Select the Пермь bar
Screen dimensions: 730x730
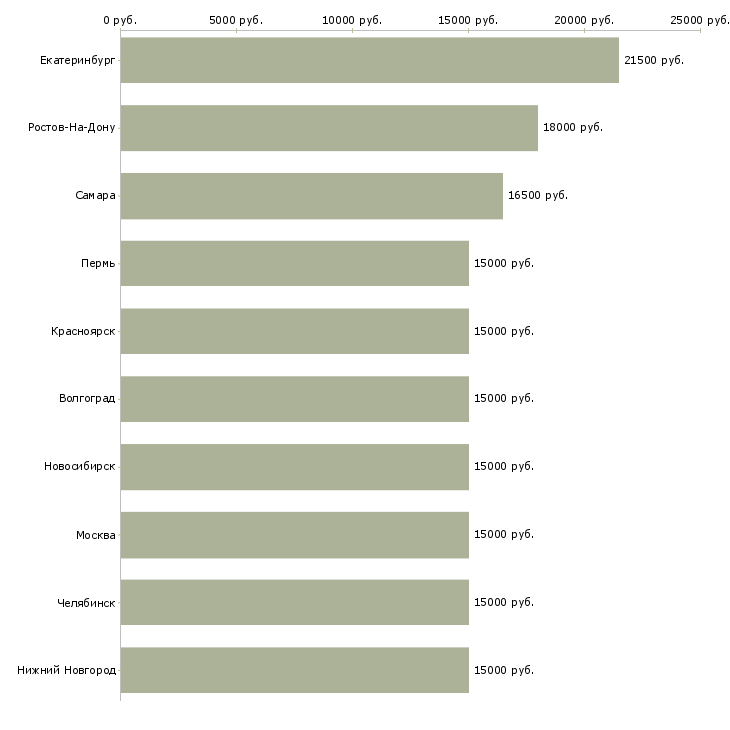294,263
